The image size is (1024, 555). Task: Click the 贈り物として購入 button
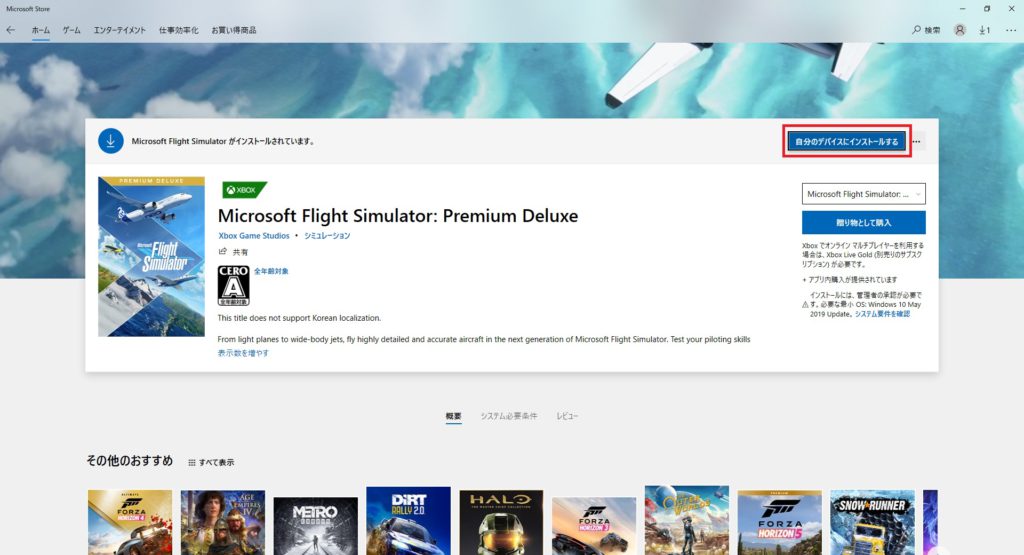point(863,223)
